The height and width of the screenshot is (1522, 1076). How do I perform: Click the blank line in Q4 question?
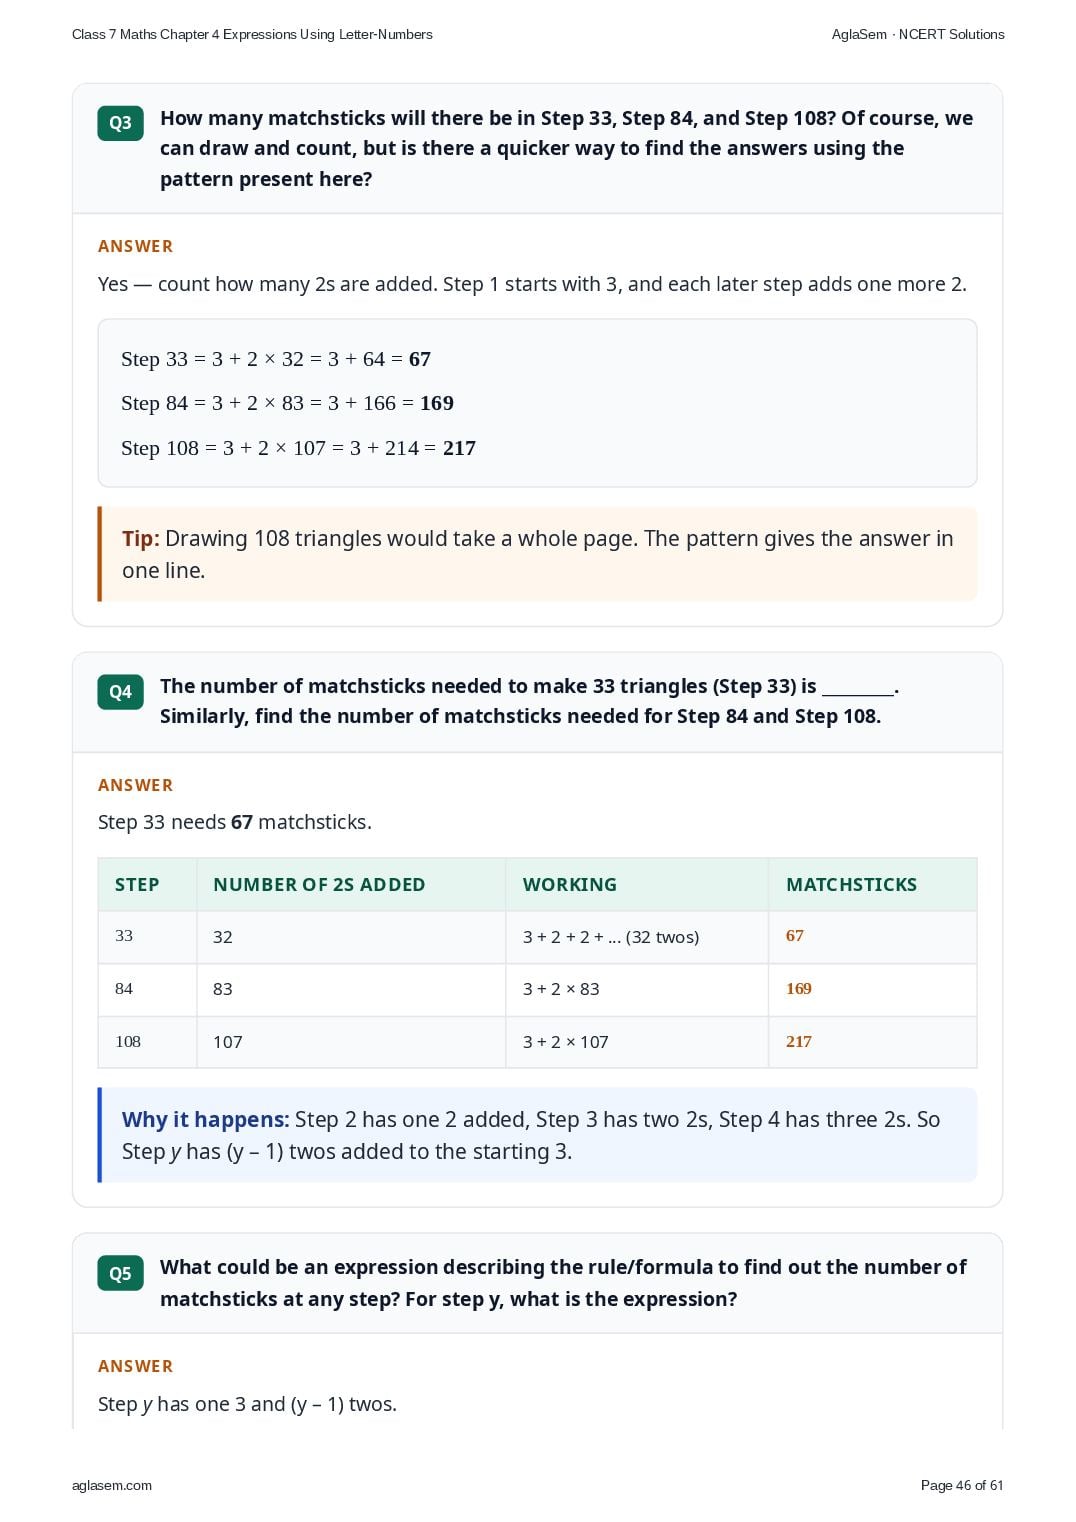point(858,688)
